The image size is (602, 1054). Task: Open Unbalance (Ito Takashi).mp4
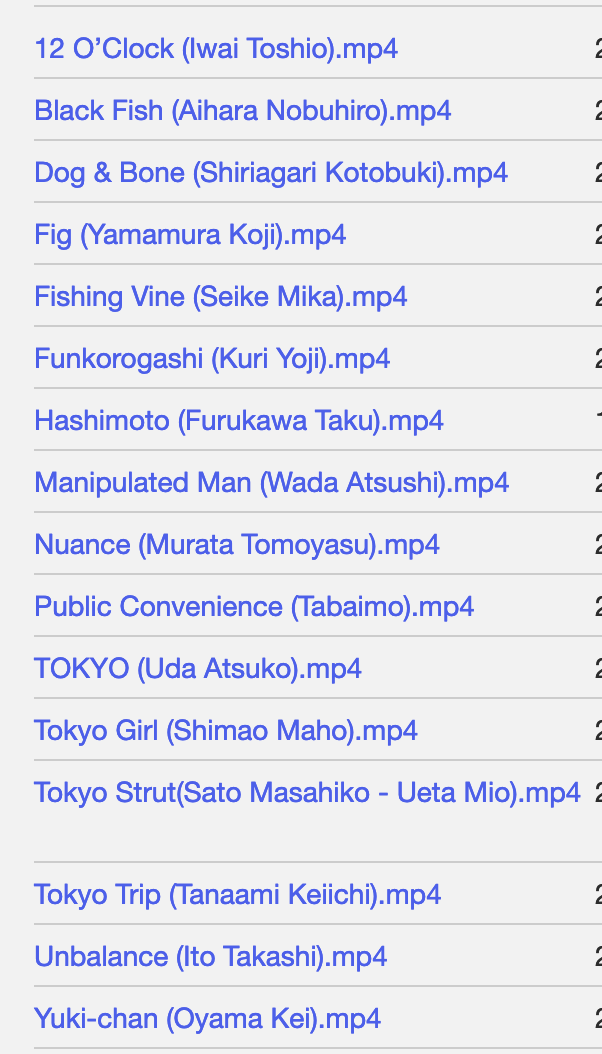[210, 957]
